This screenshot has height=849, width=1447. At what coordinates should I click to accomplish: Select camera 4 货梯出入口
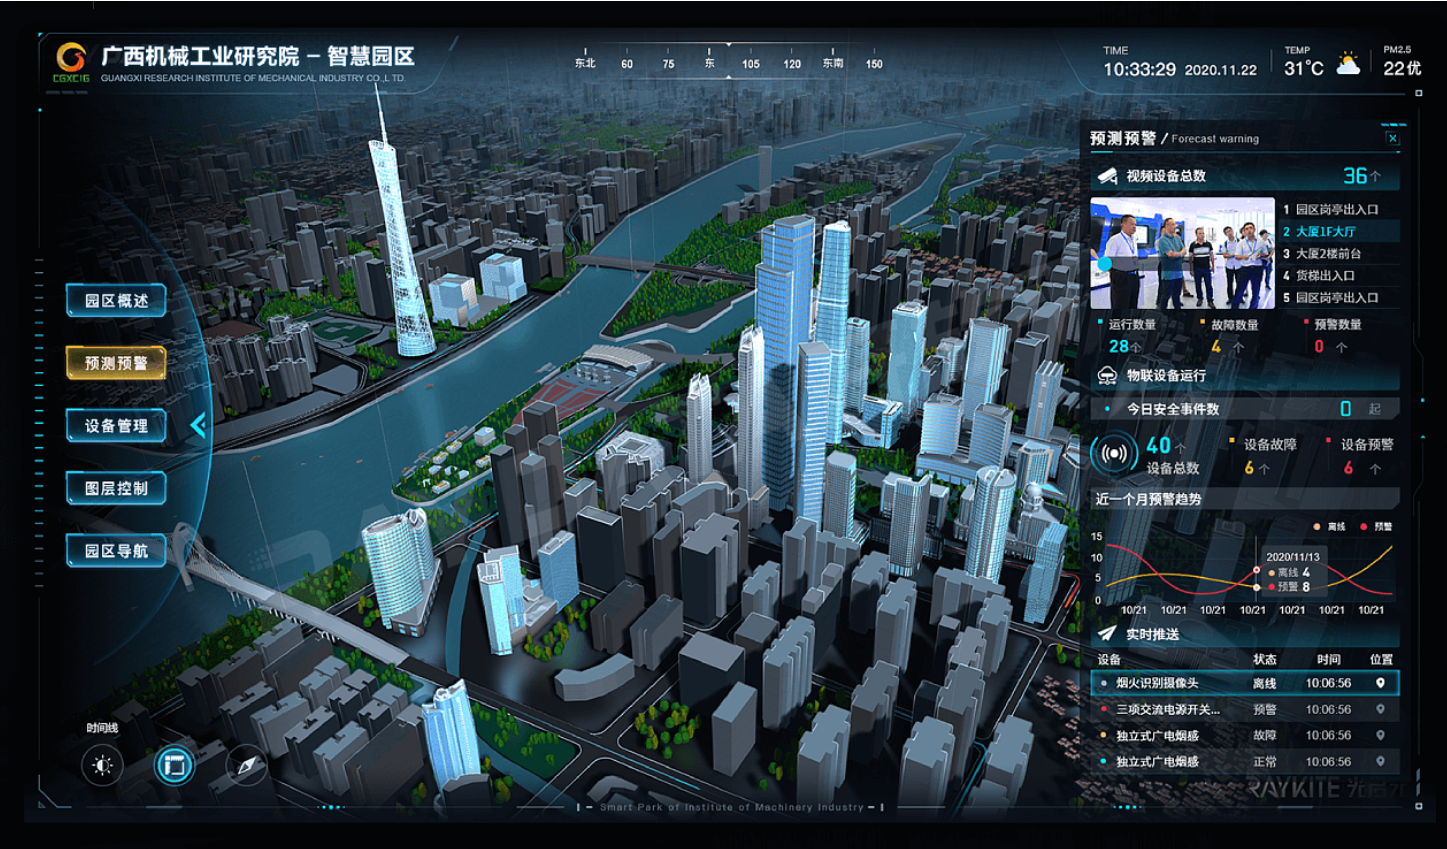pos(1340,275)
